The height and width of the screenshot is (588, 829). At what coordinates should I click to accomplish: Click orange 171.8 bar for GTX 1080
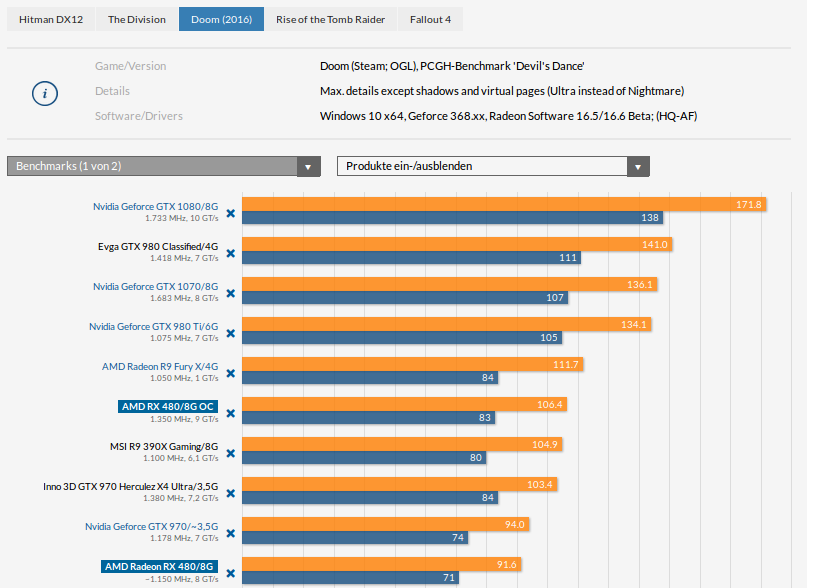(504, 204)
